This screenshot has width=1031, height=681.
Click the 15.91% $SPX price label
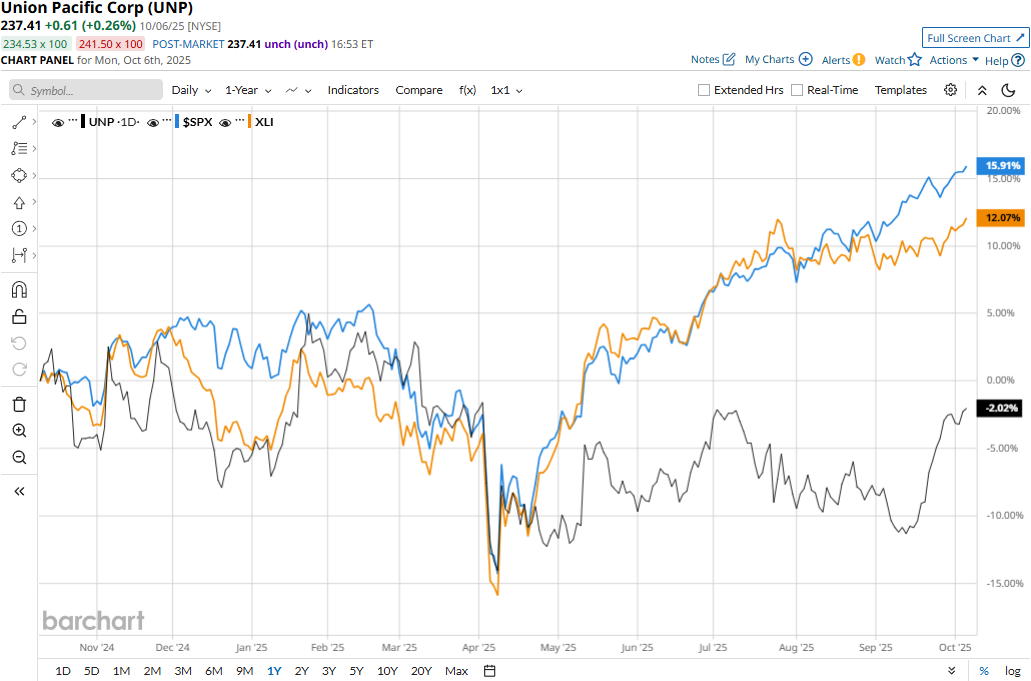[x=1001, y=165]
